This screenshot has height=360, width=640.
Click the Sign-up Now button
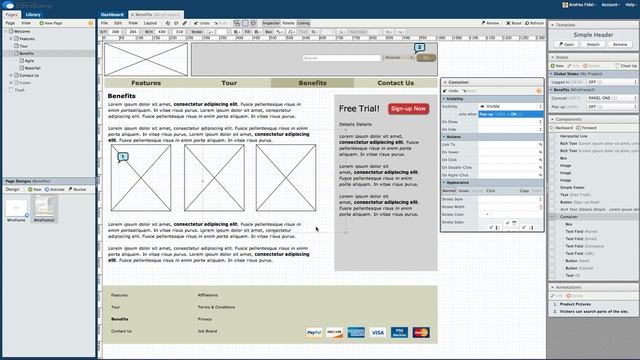pos(408,109)
